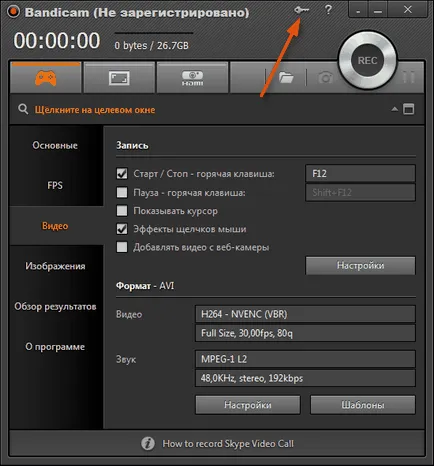The image size is (434, 466).
Task: Open help via the question mark icon
Action: 328,10
